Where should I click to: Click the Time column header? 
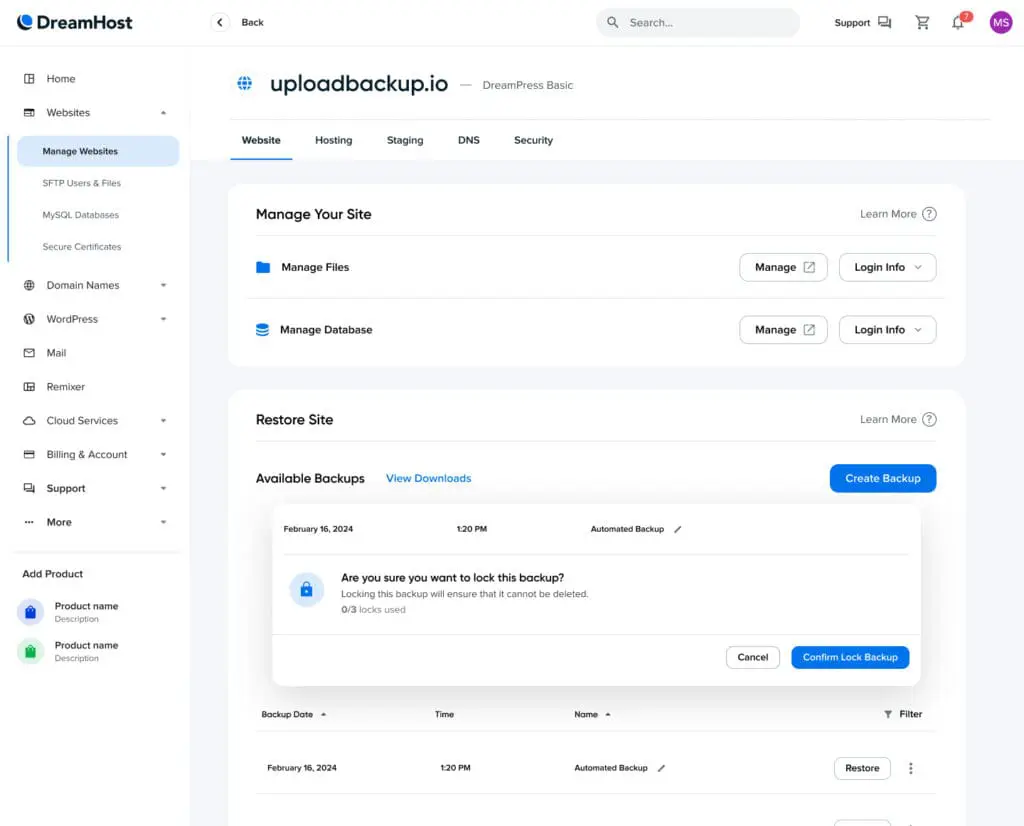pos(444,714)
